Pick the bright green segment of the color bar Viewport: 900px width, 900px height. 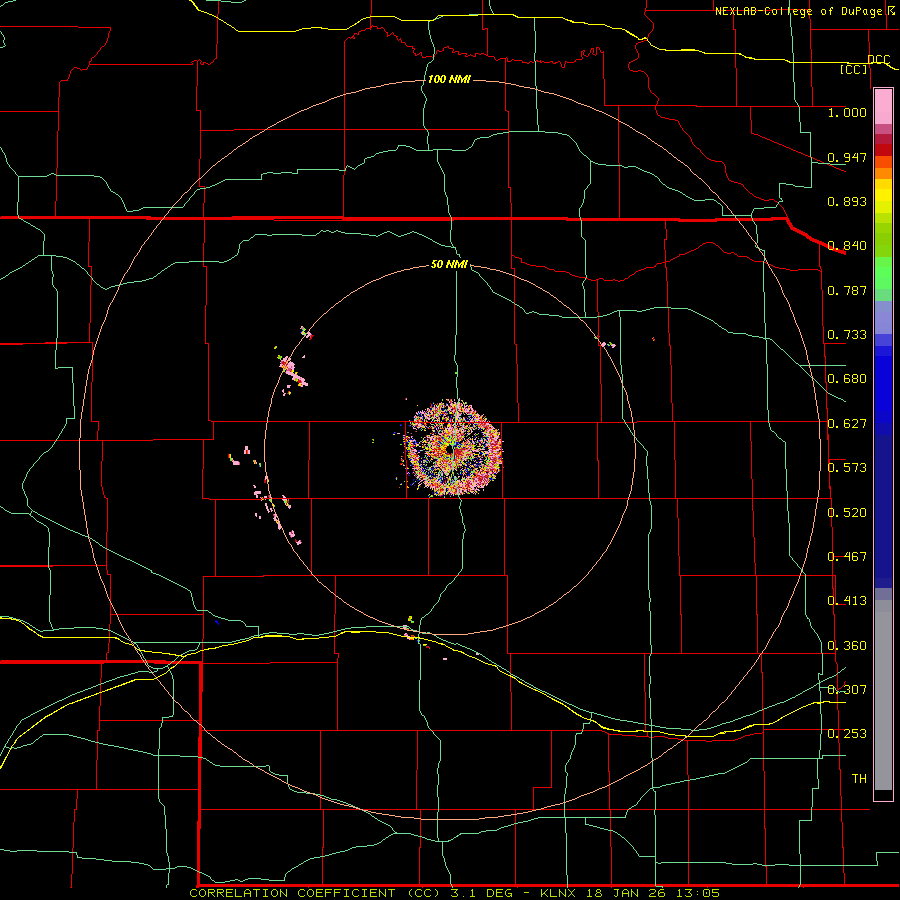883,273
